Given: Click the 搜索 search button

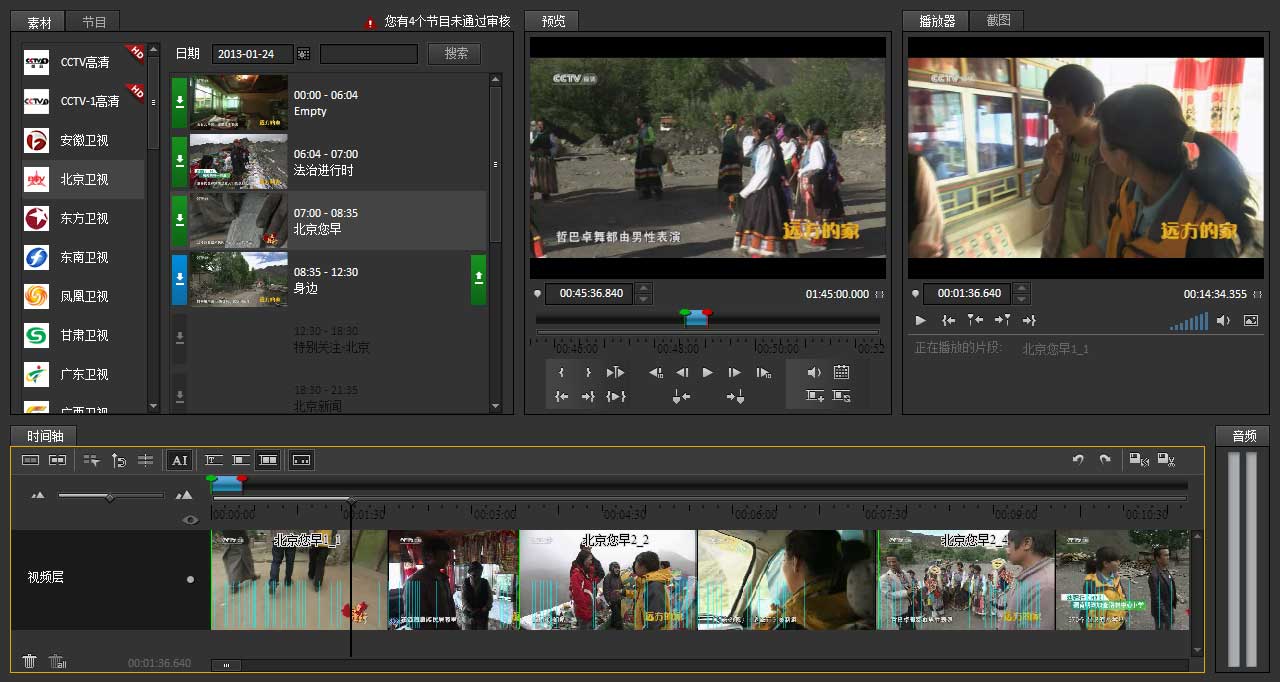Looking at the screenshot, I should (455, 54).
